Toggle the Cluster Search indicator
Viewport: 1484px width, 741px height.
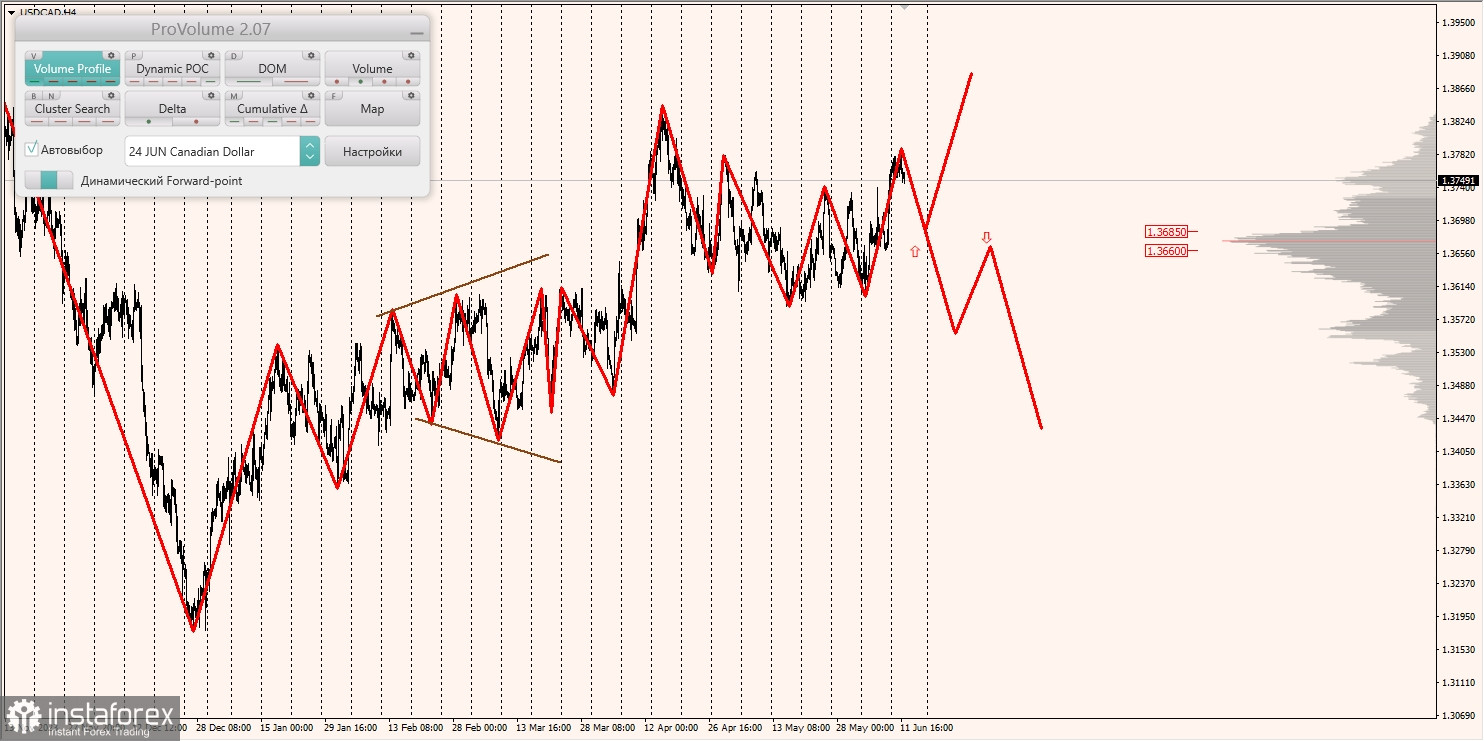click(x=72, y=109)
